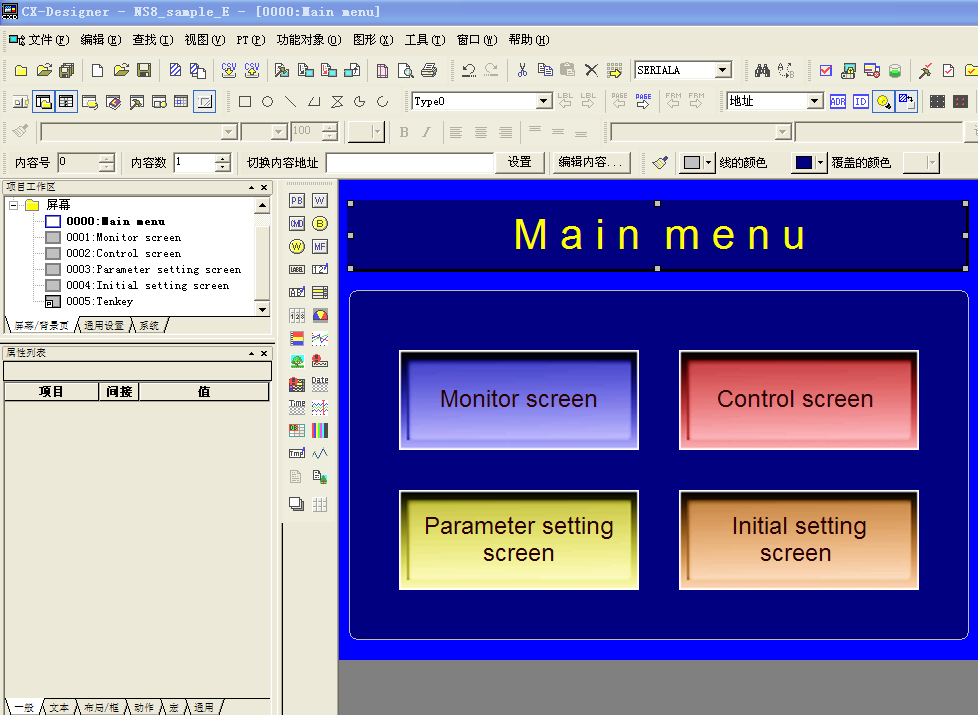Image resolution: width=978 pixels, height=715 pixels.
Task: Expand the Type0 combo box
Action: click(x=544, y=101)
